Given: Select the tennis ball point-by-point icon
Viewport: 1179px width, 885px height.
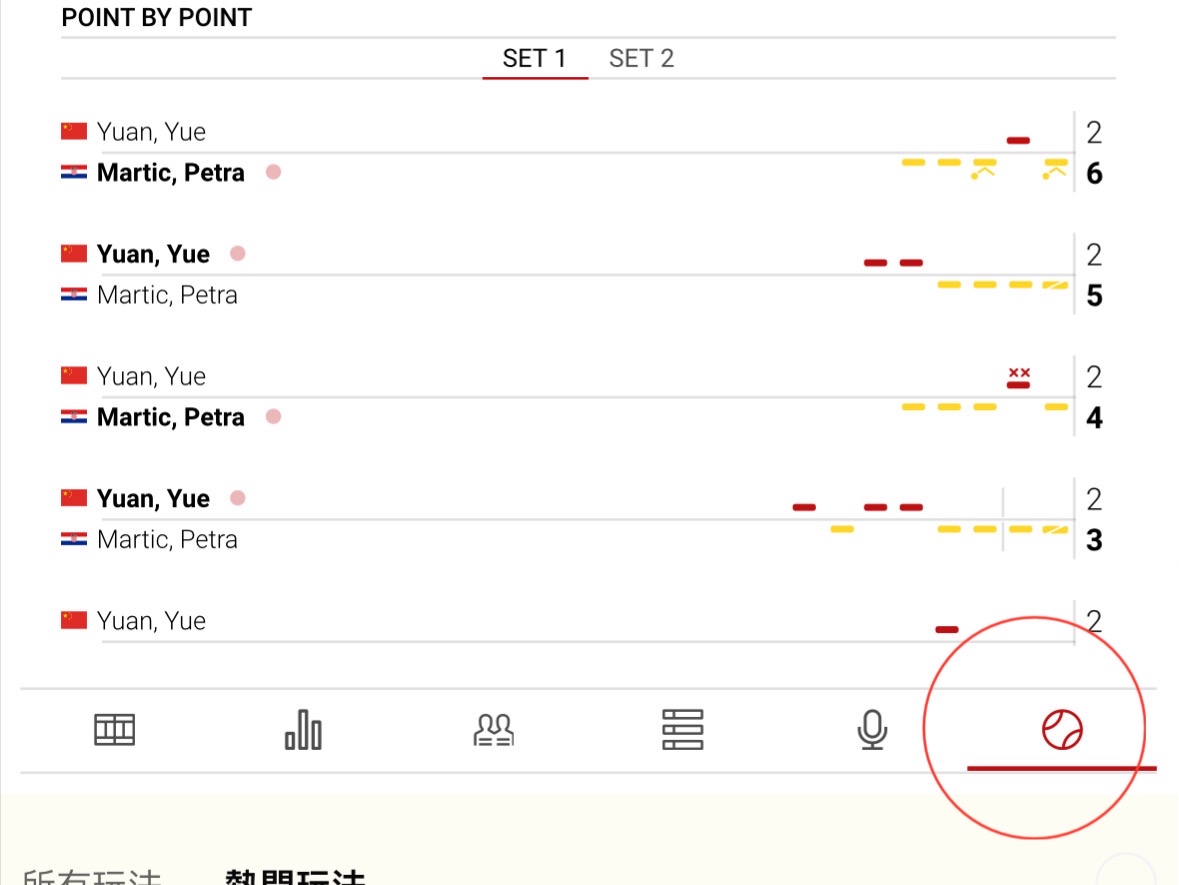Looking at the screenshot, I should (1062, 730).
